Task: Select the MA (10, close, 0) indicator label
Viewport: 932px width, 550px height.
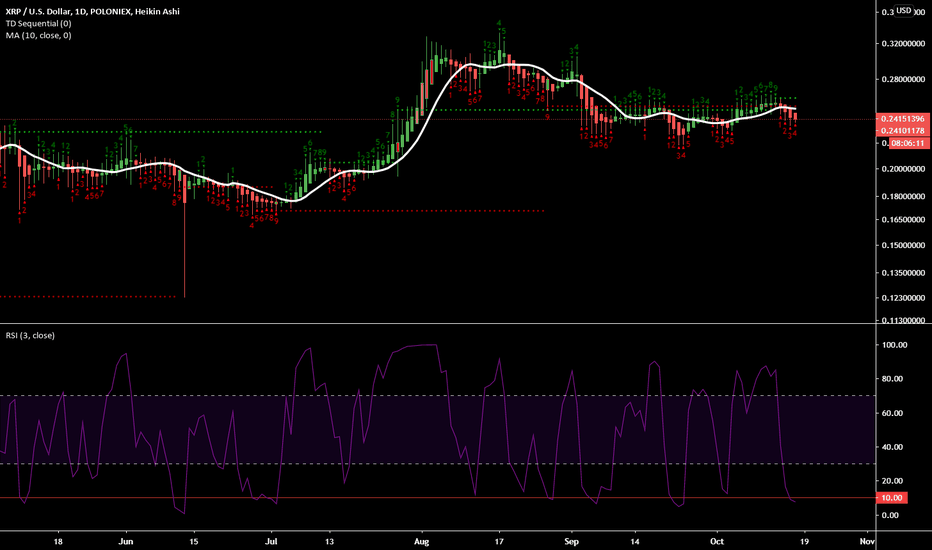Action: click(39, 35)
